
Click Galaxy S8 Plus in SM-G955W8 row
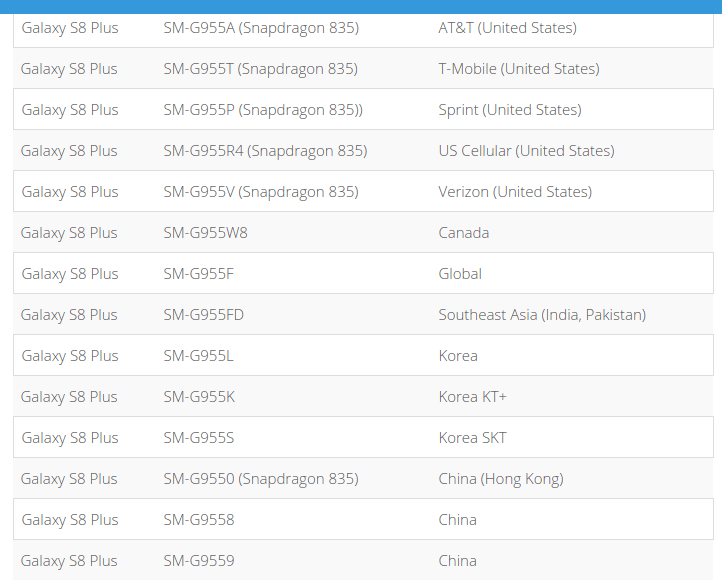[69, 233]
